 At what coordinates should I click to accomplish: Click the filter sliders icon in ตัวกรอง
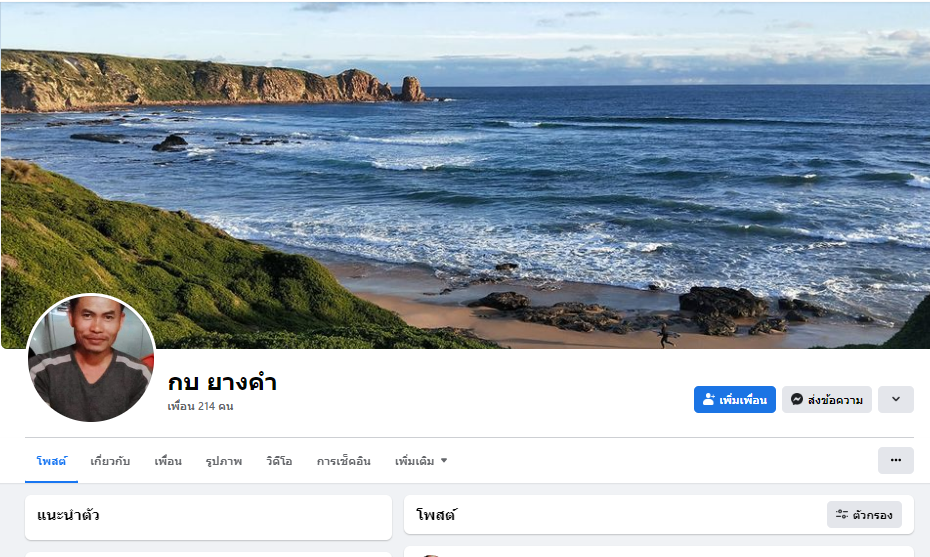coord(842,515)
